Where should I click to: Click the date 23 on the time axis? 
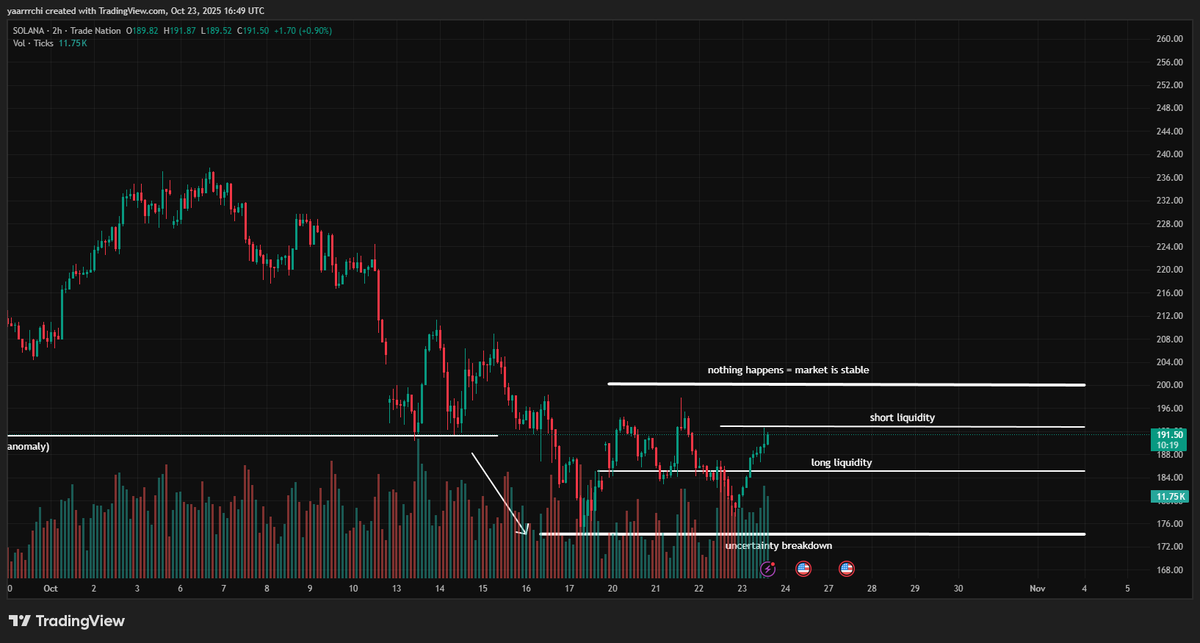click(742, 589)
